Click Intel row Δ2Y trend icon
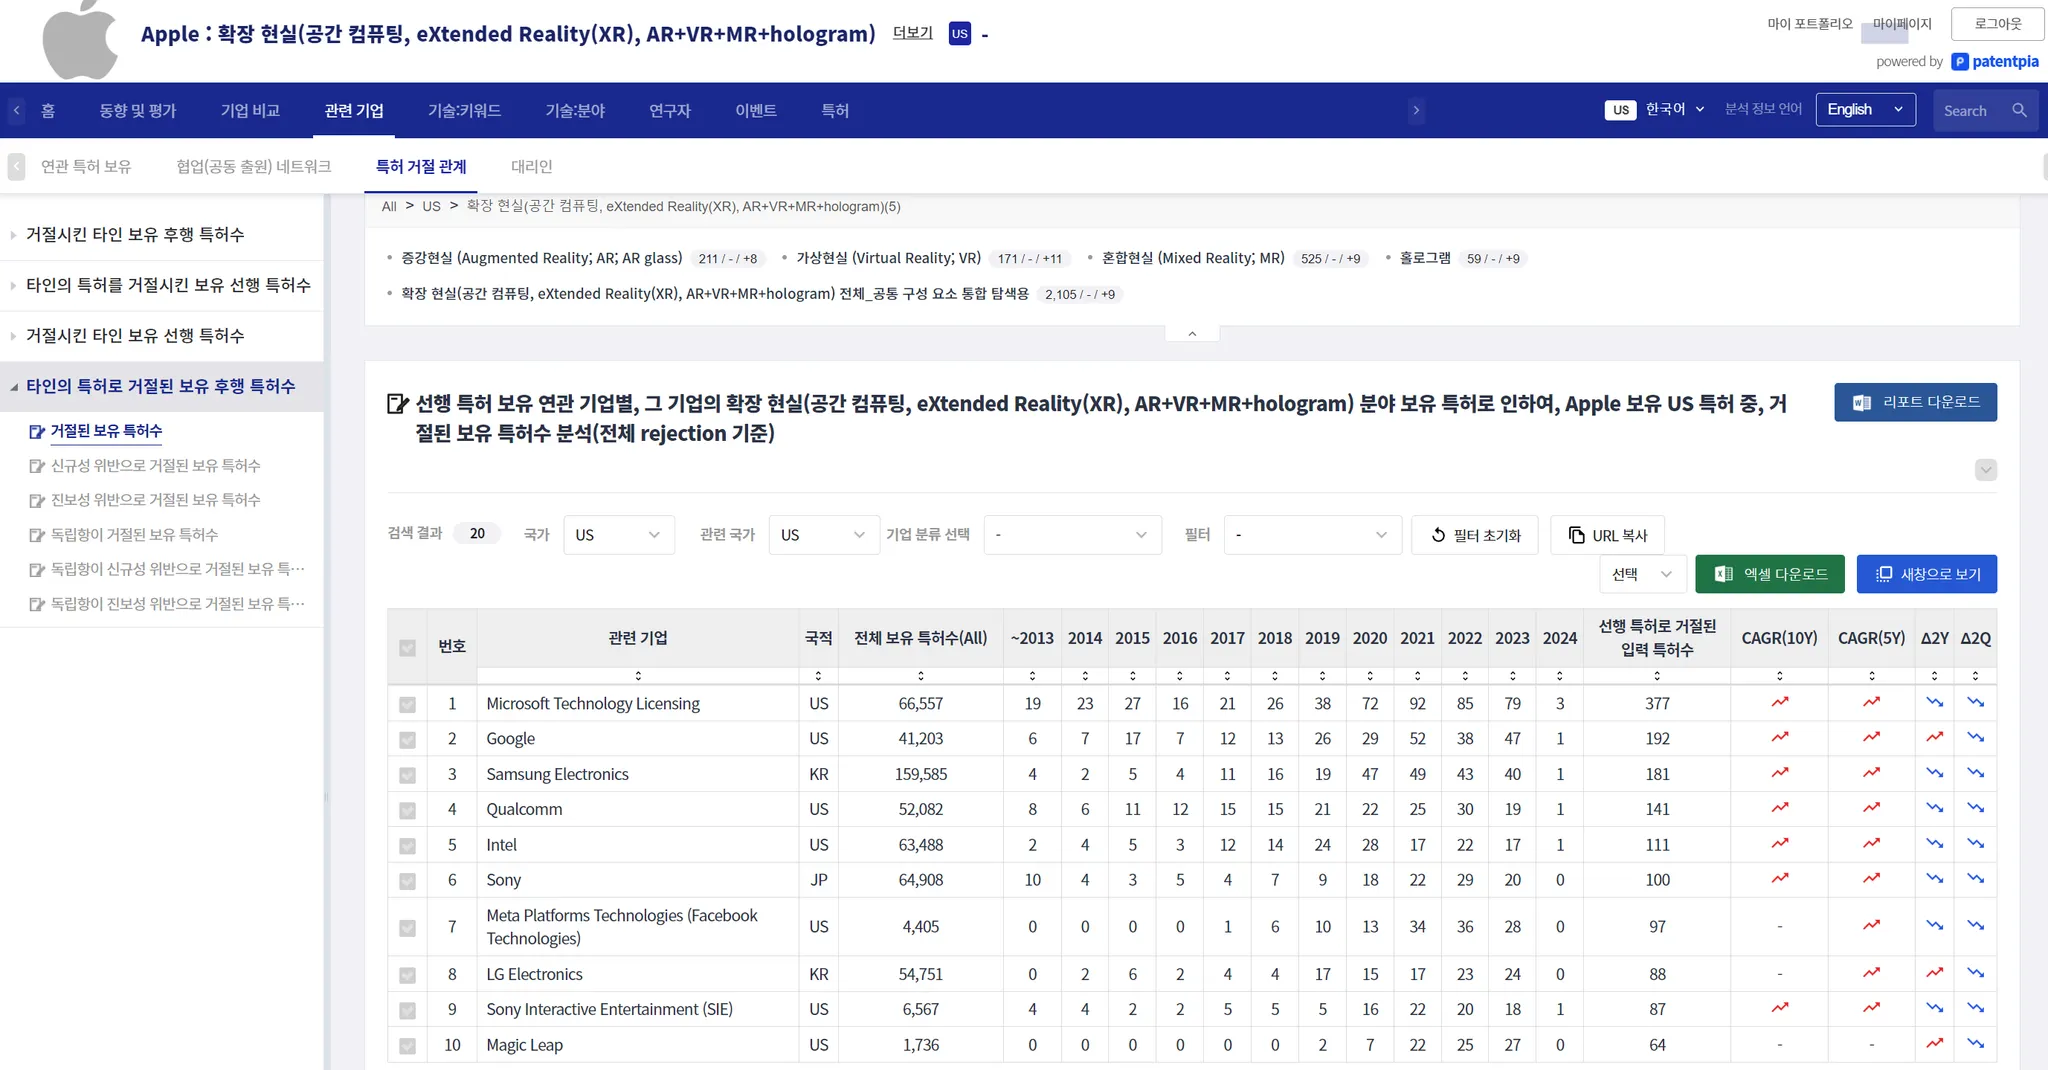The width and height of the screenshot is (2048, 1070). [1935, 844]
